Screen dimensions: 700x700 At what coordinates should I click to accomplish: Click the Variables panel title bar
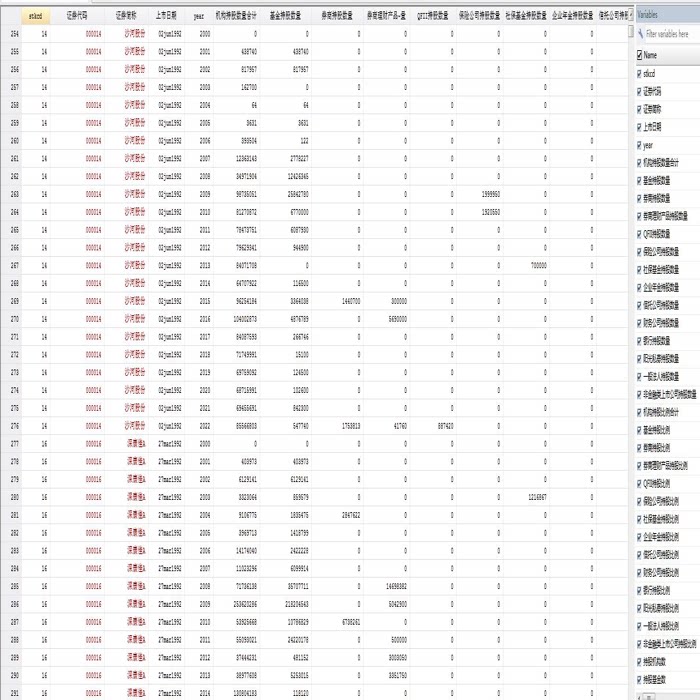tap(668, 14)
